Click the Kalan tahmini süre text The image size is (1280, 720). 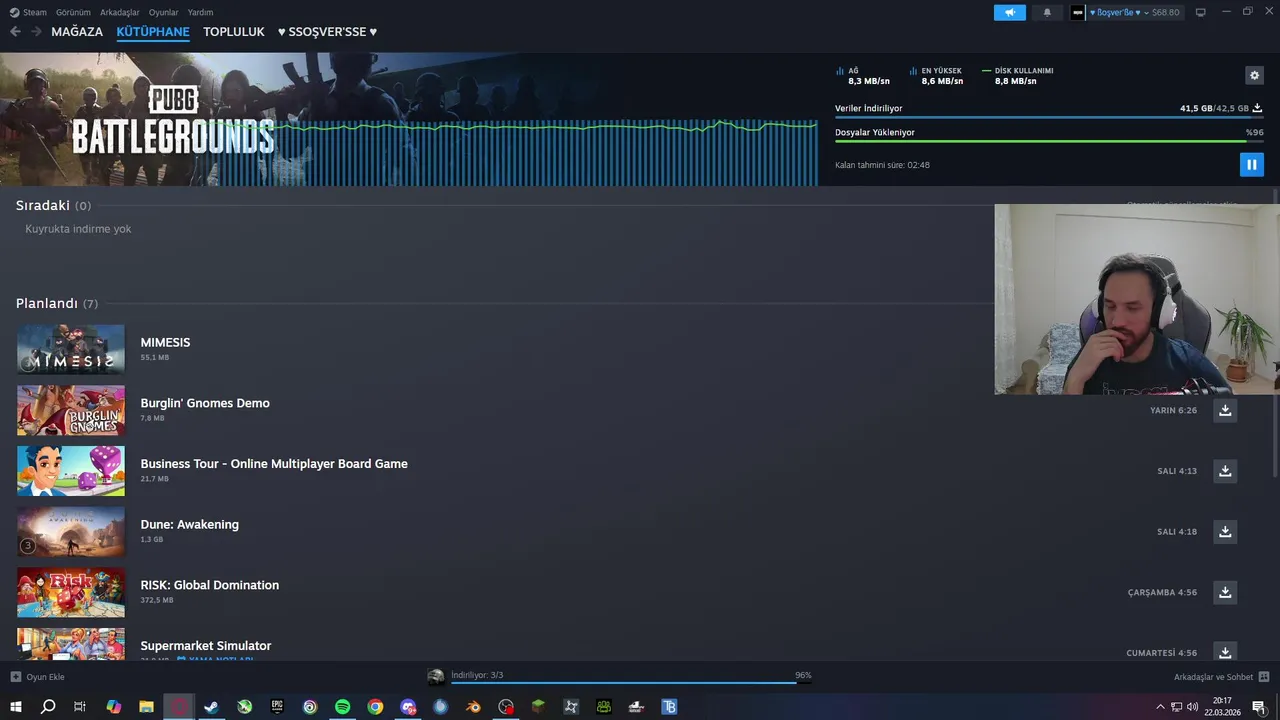(x=882, y=165)
